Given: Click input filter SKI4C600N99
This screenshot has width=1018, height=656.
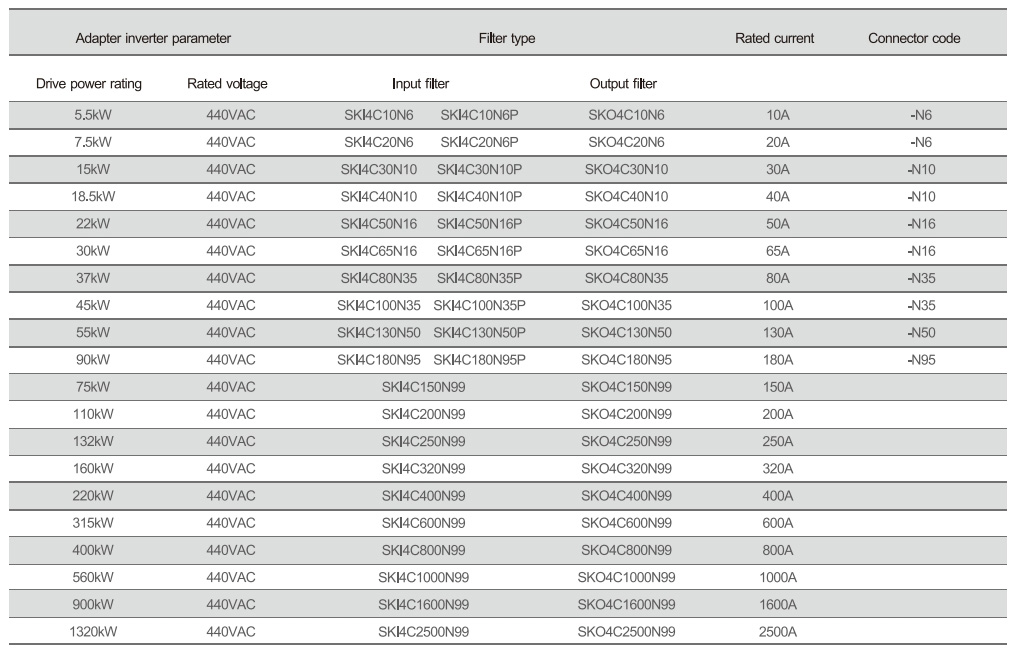Looking at the screenshot, I should pyautogui.click(x=423, y=524).
